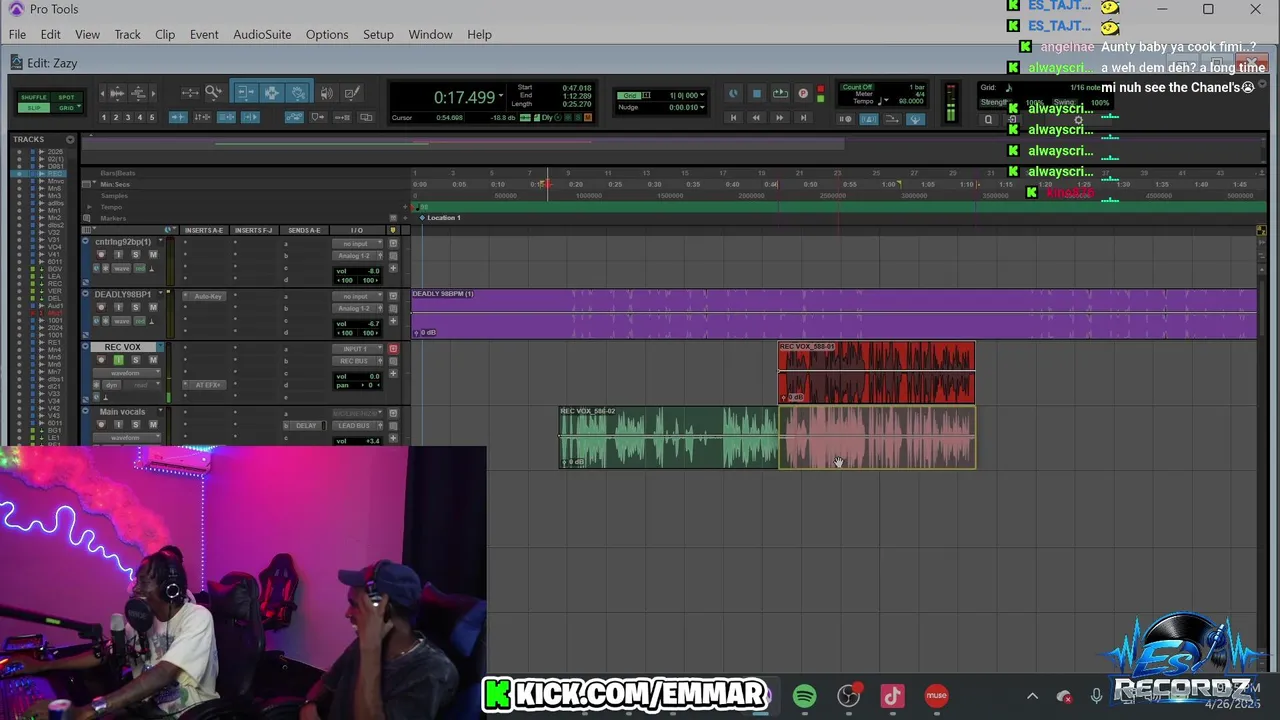Open REC VOX automation mode read selector
The height and width of the screenshot is (720, 1280).
tap(143, 385)
